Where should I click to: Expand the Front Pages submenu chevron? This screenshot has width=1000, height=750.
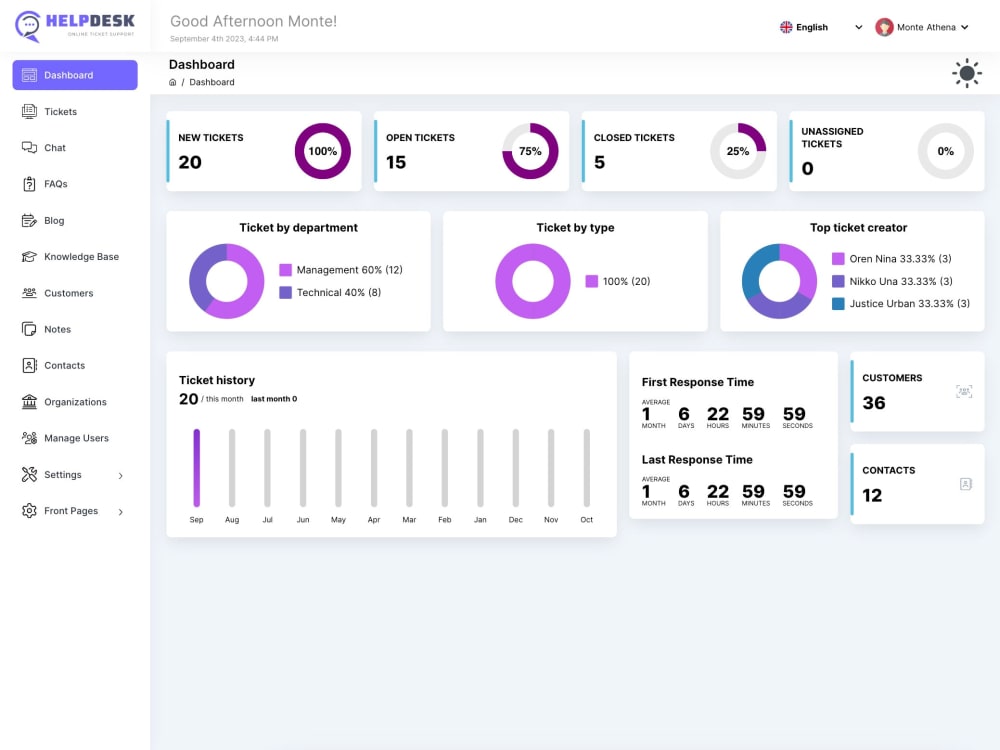[x=121, y=512]
